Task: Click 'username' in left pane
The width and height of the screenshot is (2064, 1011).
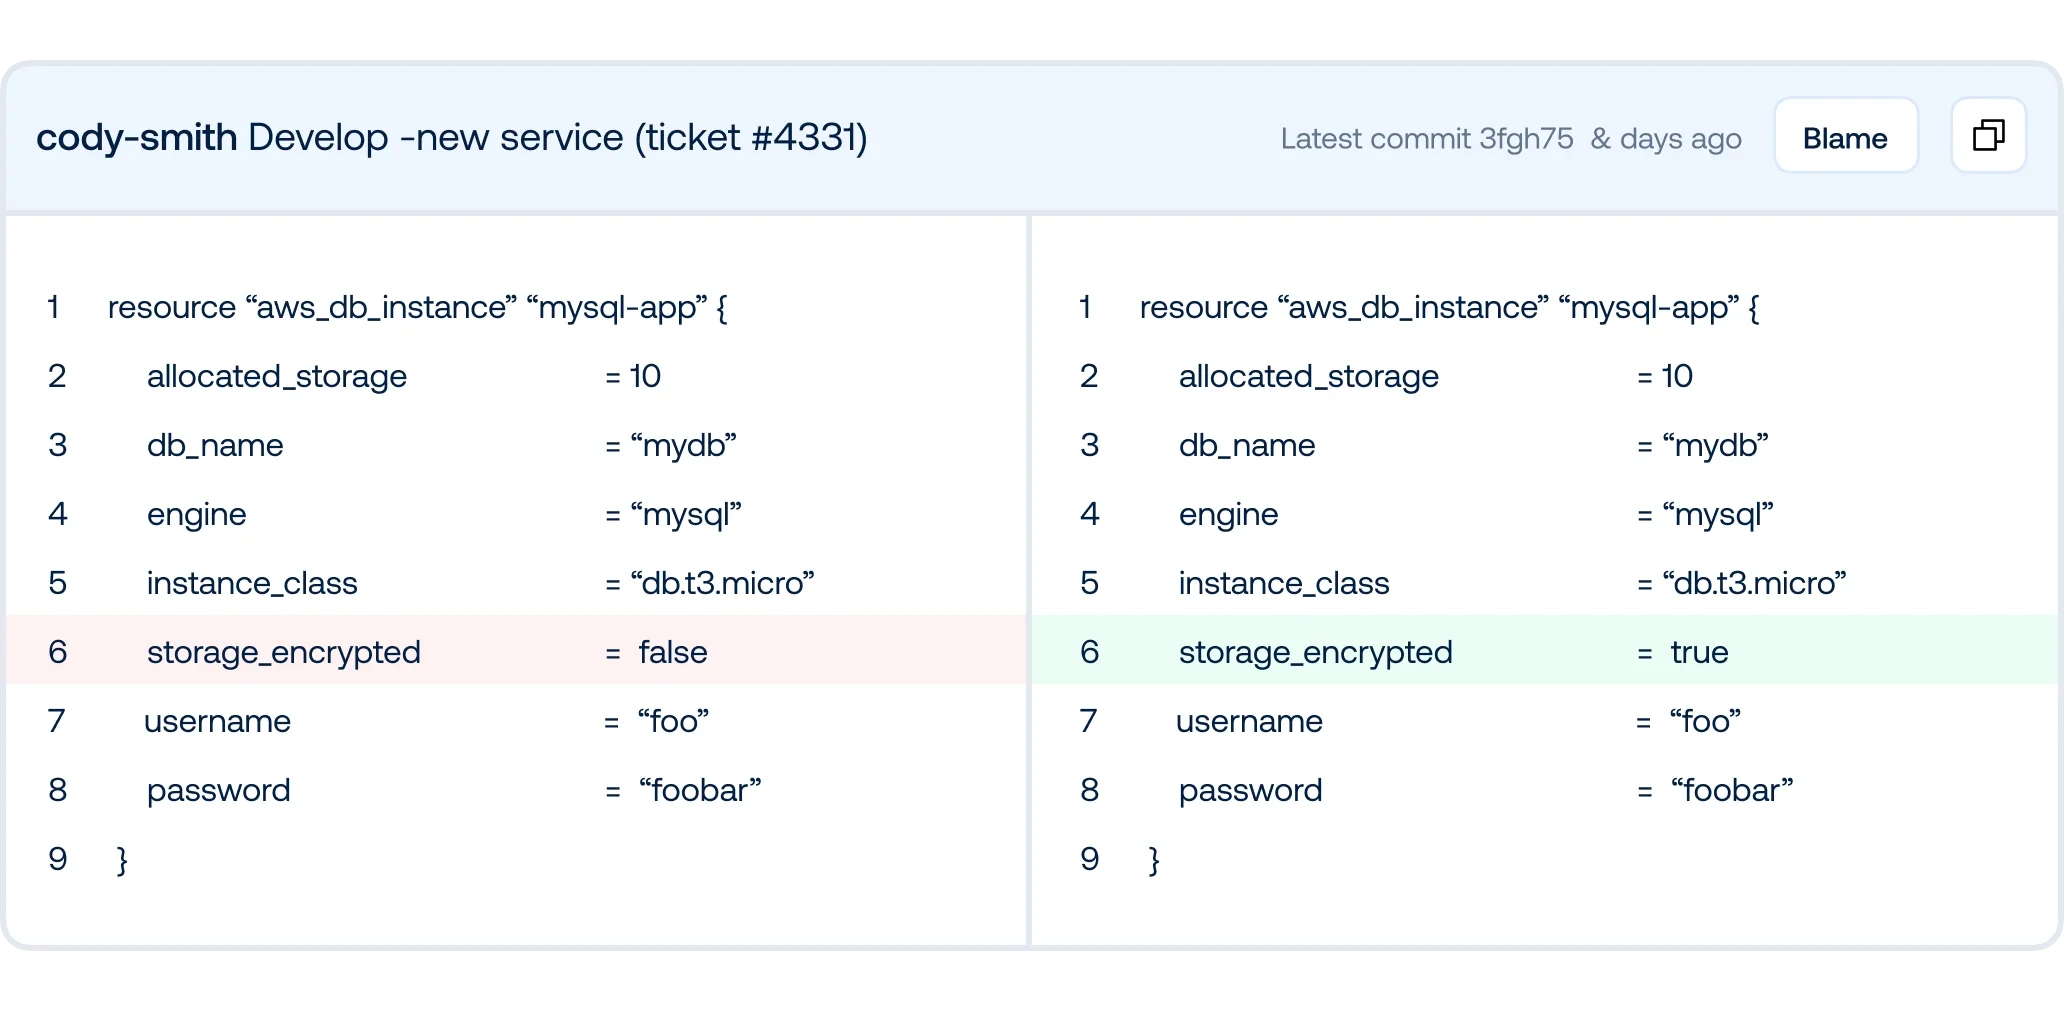Action: coord(217,721)
